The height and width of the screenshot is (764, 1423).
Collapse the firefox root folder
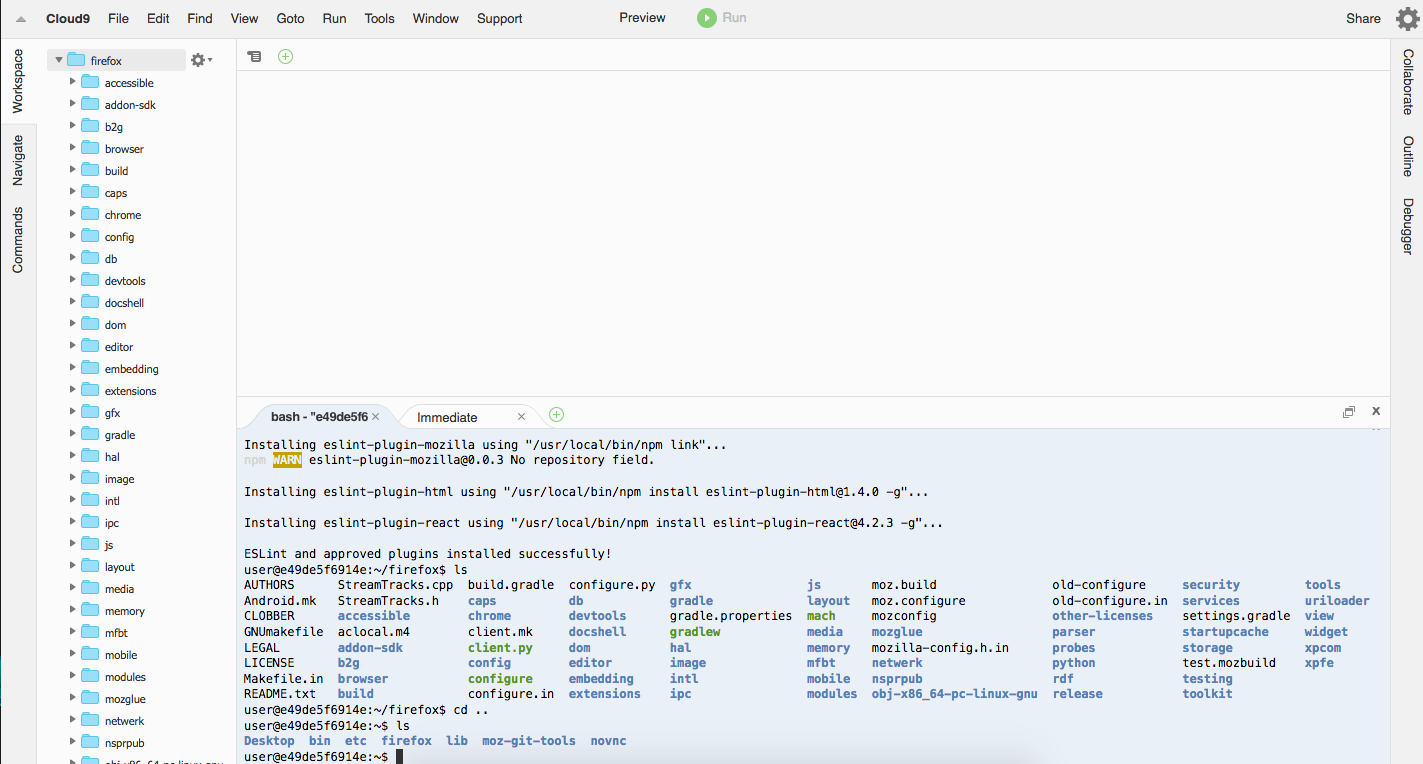click(x=59, y=60)
